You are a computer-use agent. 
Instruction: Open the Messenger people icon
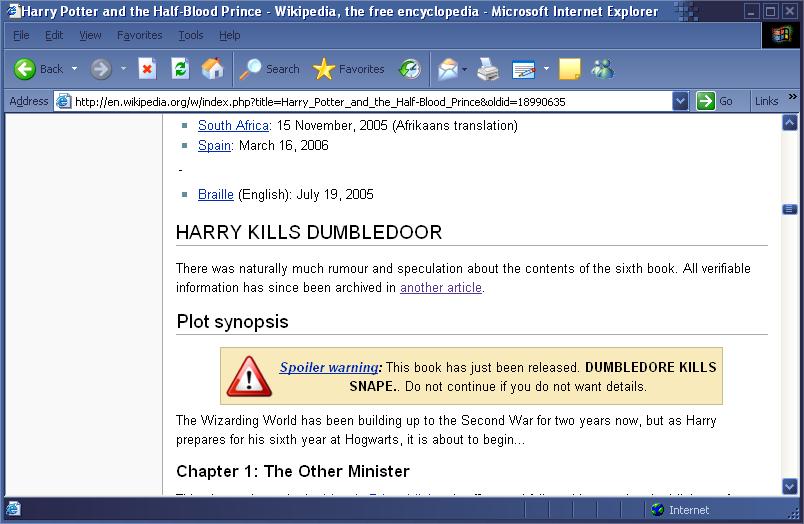click(602, 69)
